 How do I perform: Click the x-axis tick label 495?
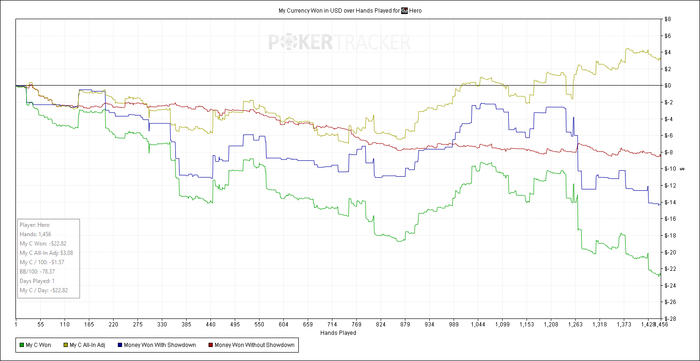[x=236, y=325]
